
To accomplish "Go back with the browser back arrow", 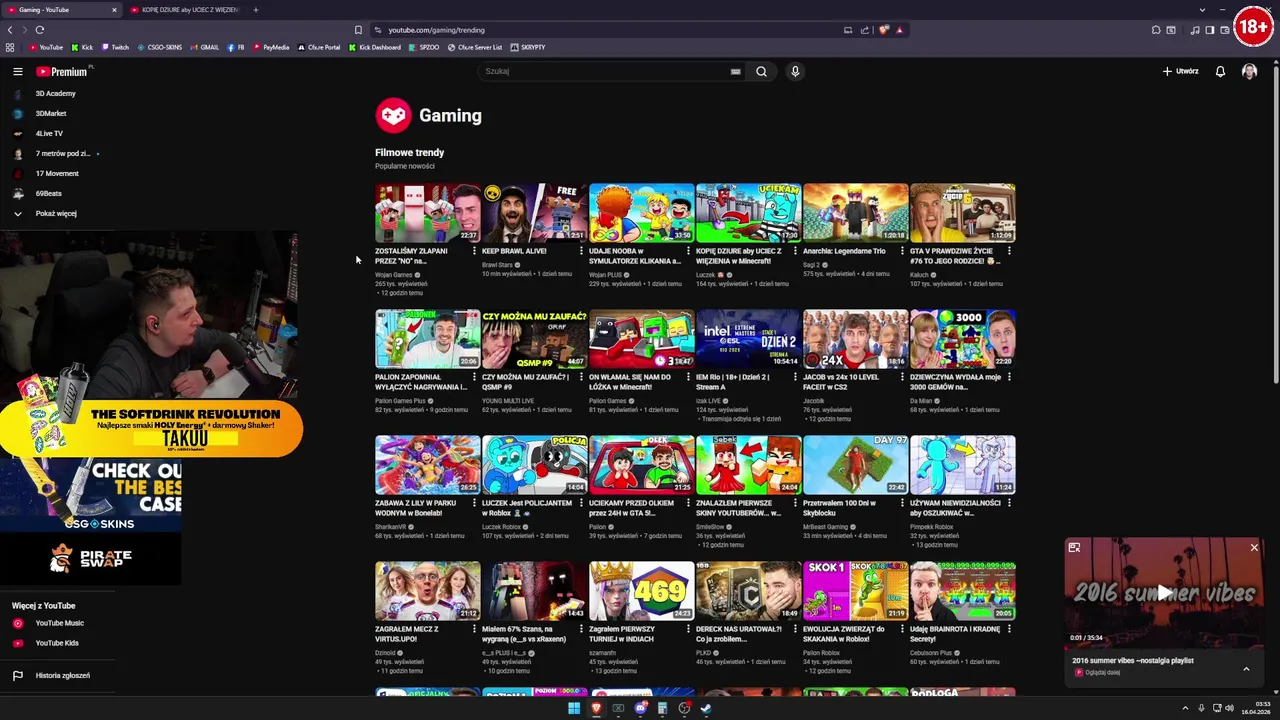I will (10, 30).
